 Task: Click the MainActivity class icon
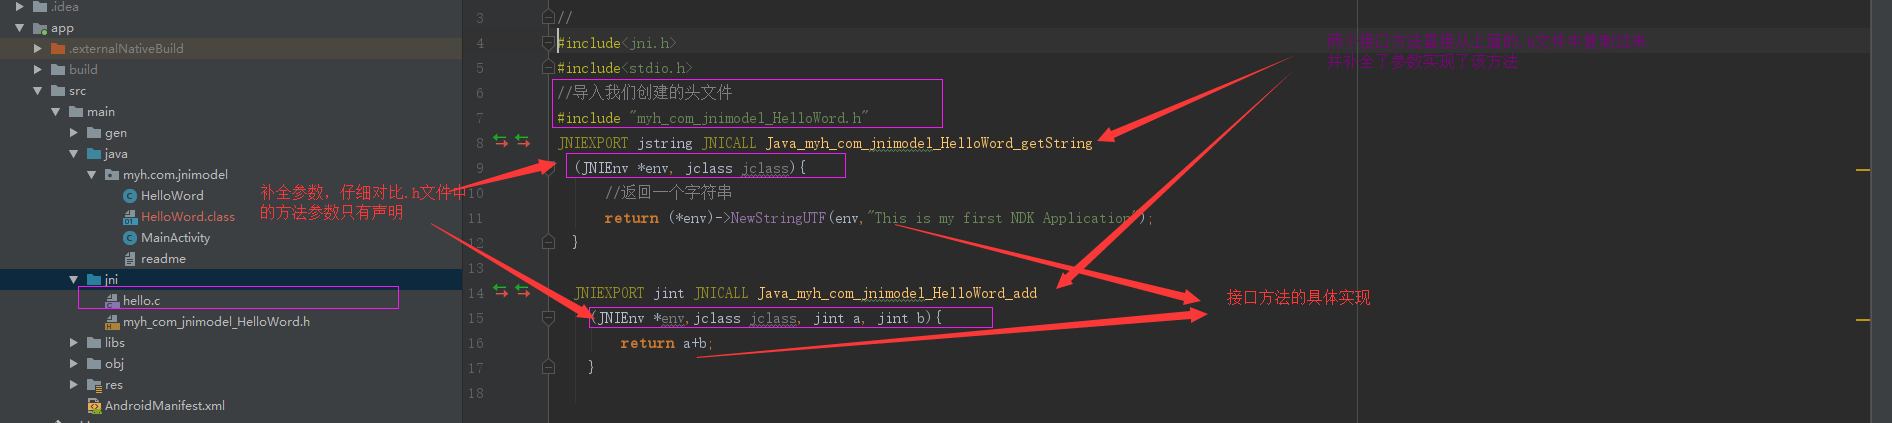pos(130,238)
